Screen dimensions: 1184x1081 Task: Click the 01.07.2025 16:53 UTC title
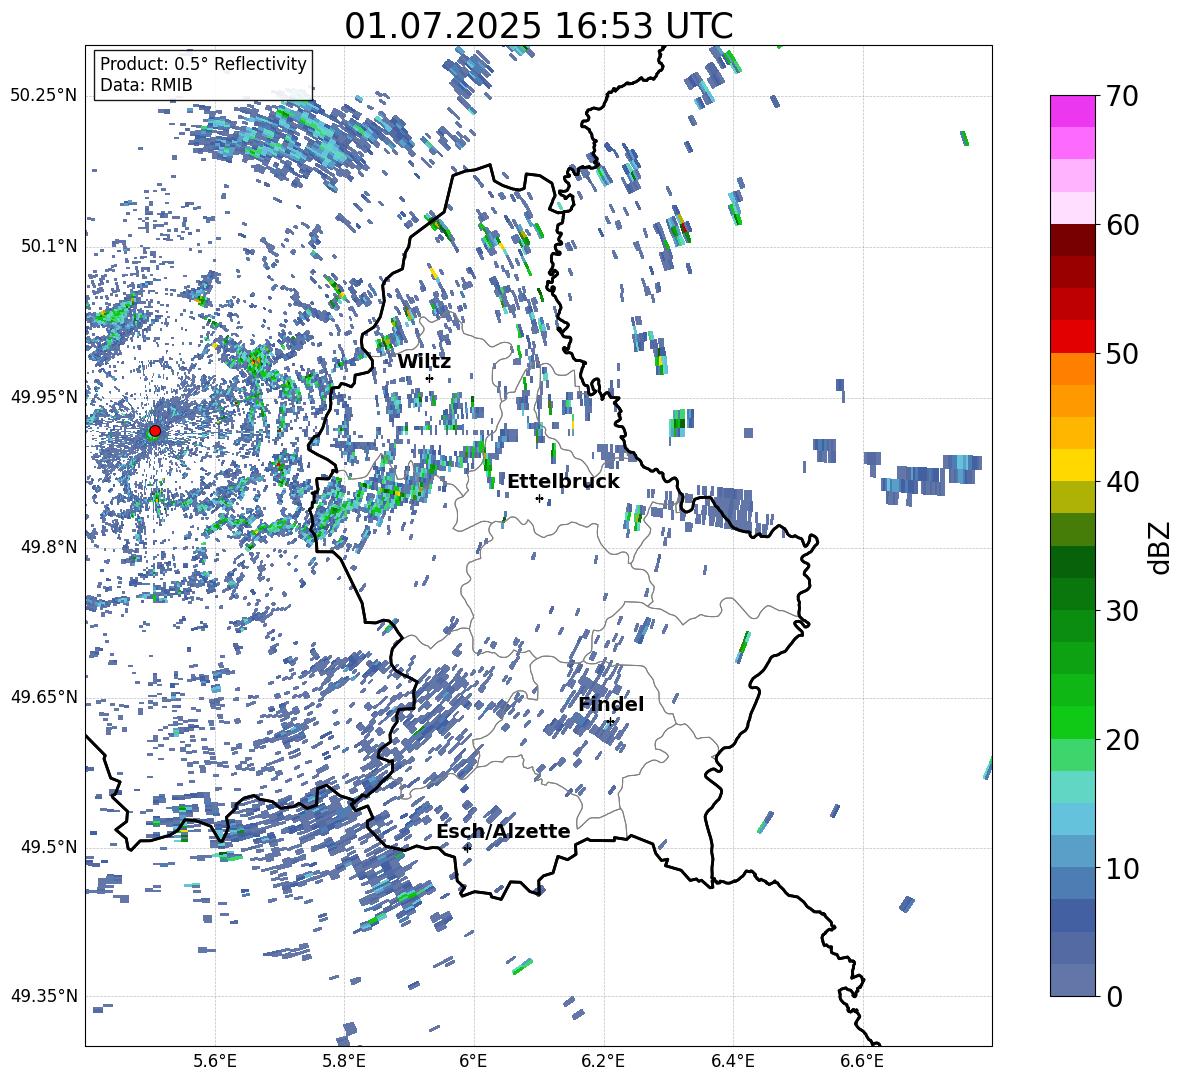pyautogui.click(x=538, y=26)
